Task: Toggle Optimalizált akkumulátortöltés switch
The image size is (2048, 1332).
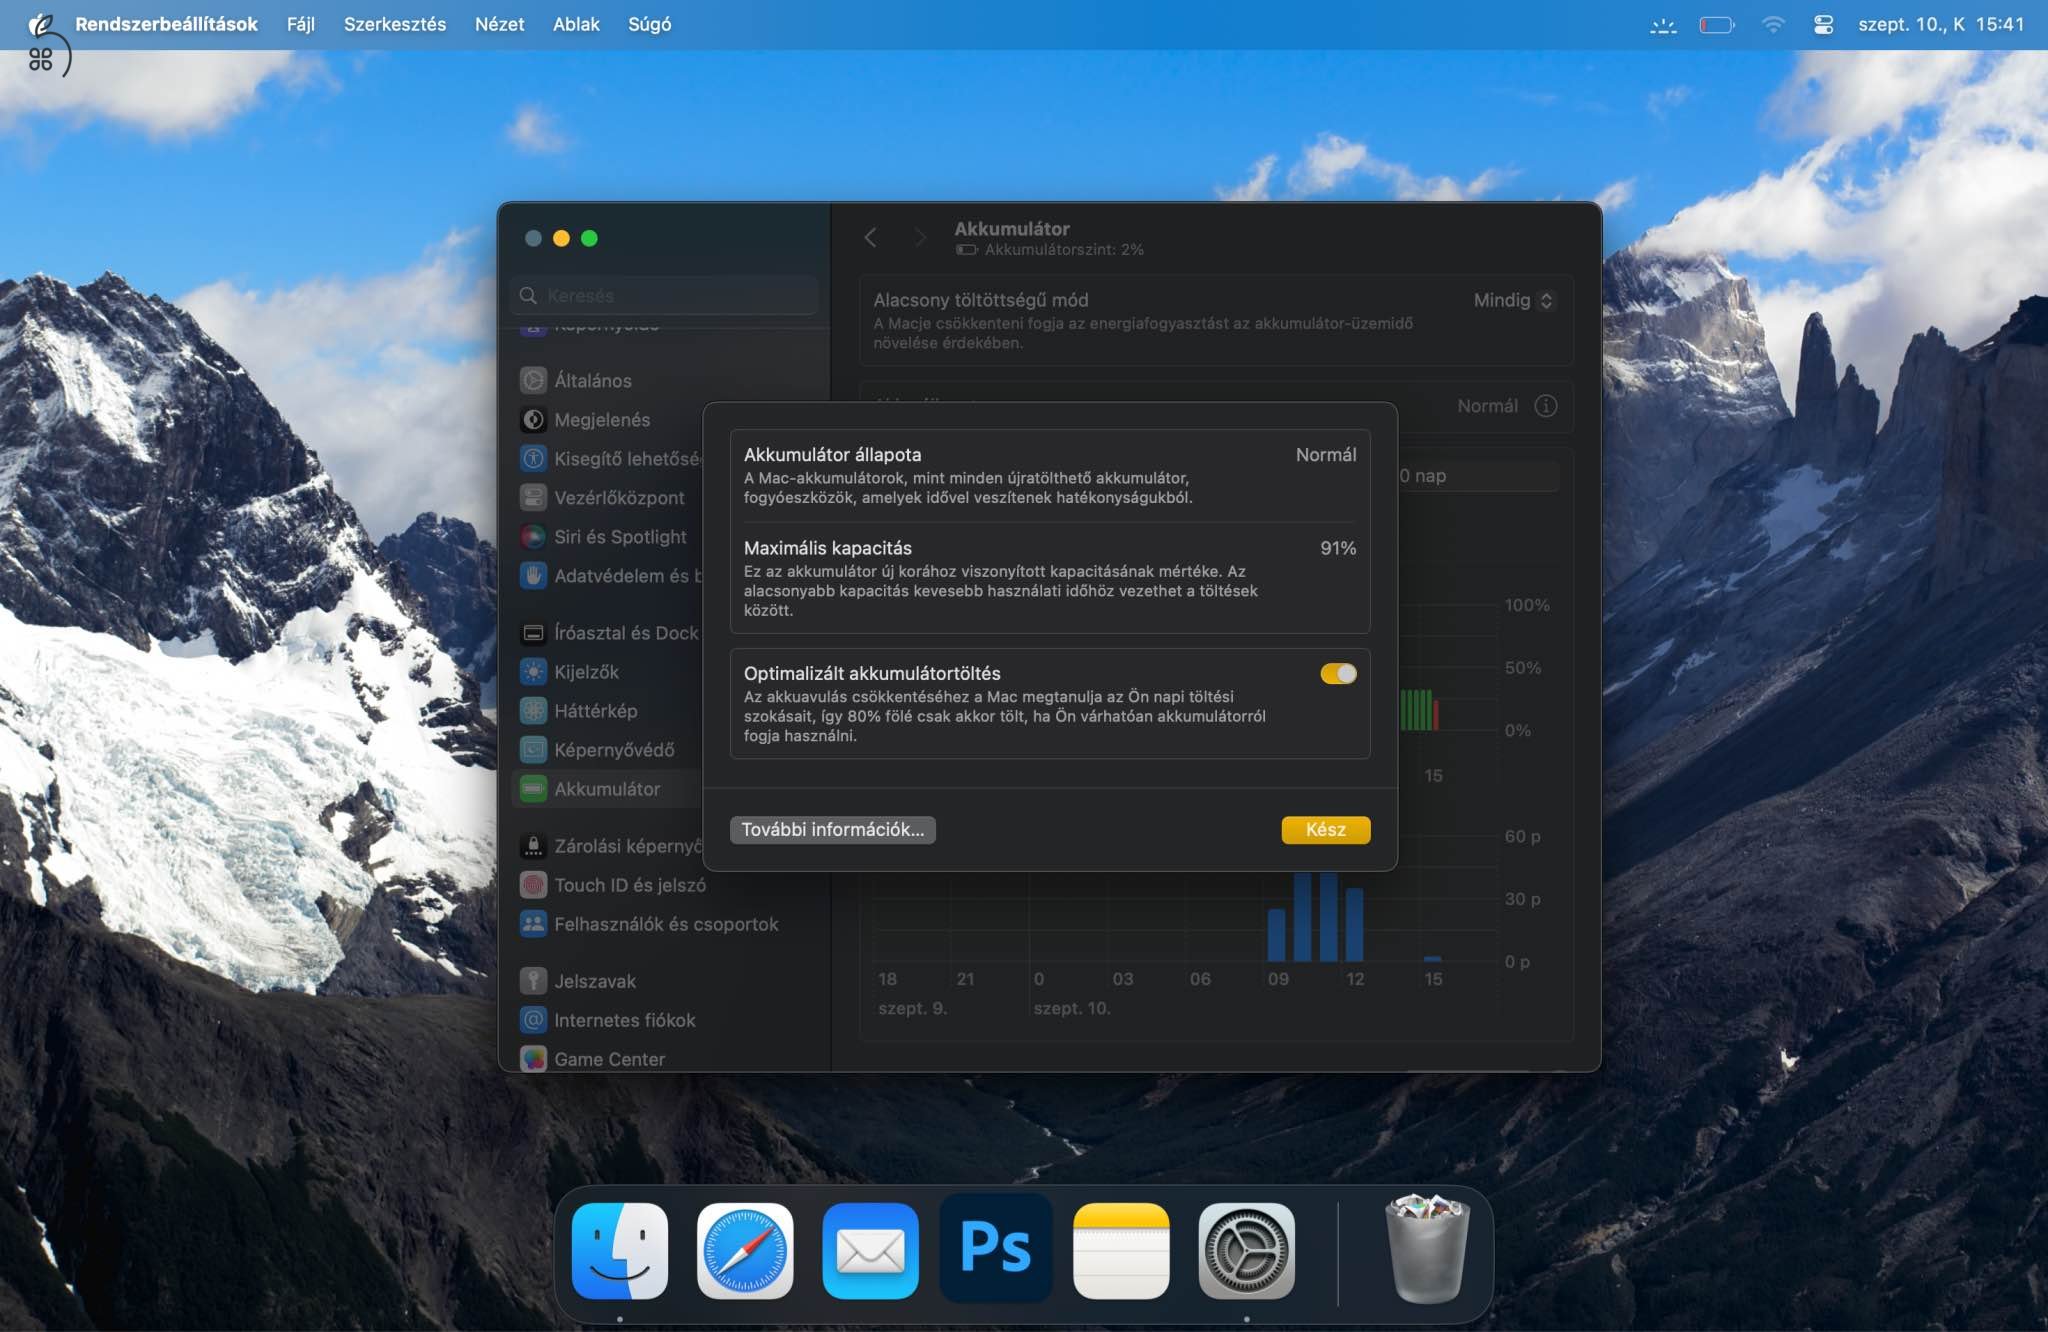Action: 1338,673
